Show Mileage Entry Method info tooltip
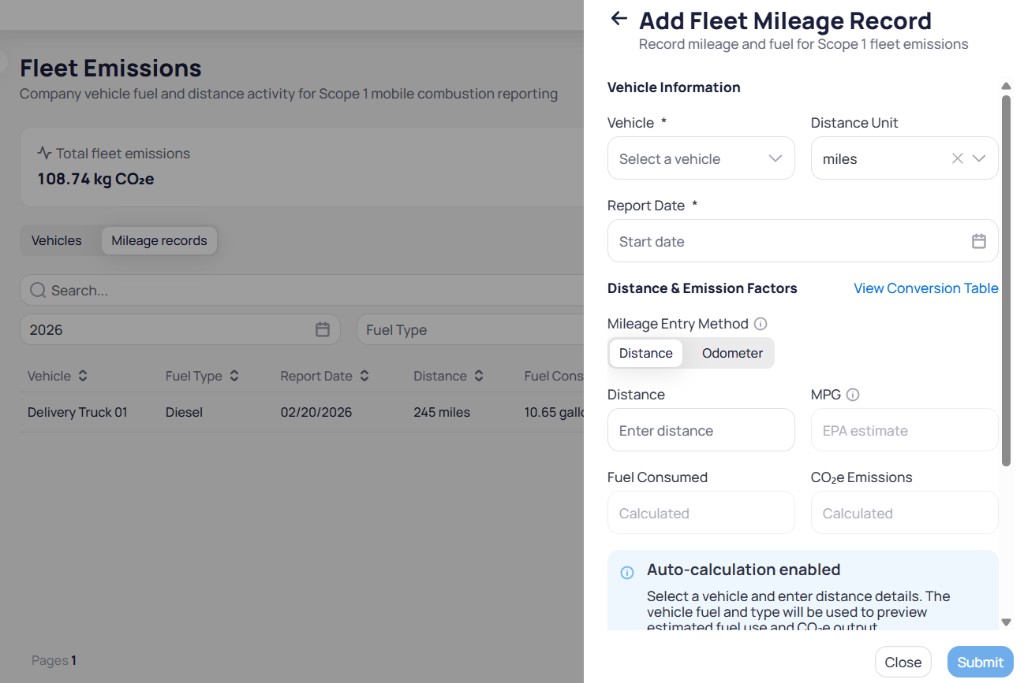This screenshot has height=683, width=1024. pyautogui.click(x=760, y=324)
